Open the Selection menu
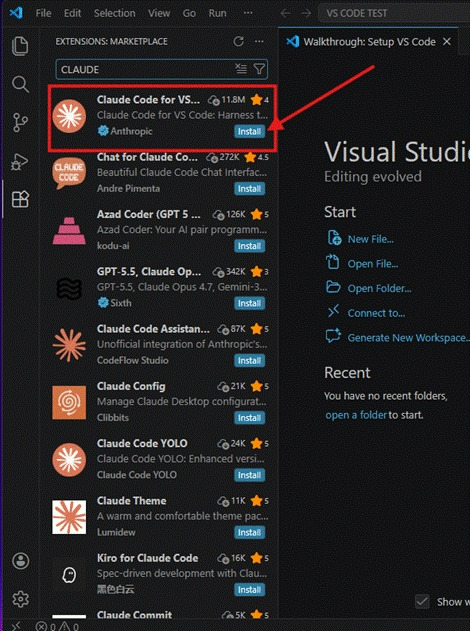Image resolution: width=470 pixels, height=631 pixels. click(x=115, y=13)
